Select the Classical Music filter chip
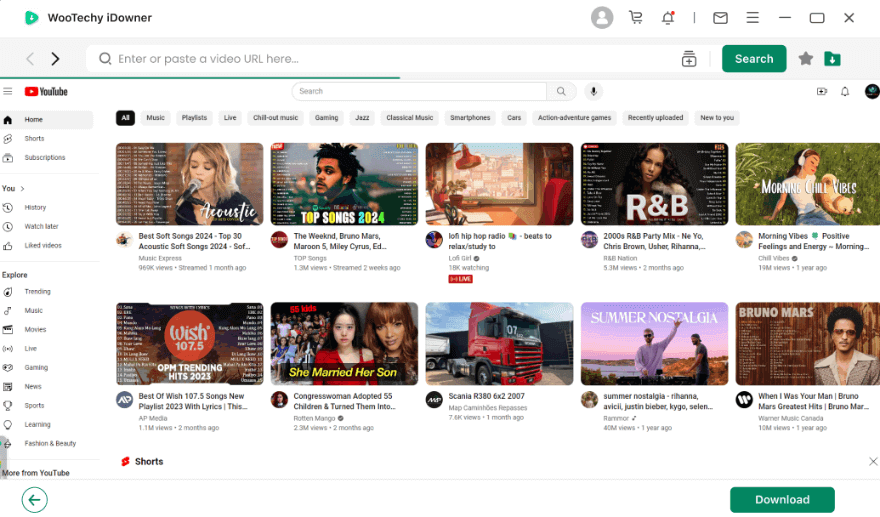 click(x=409, y=118)
